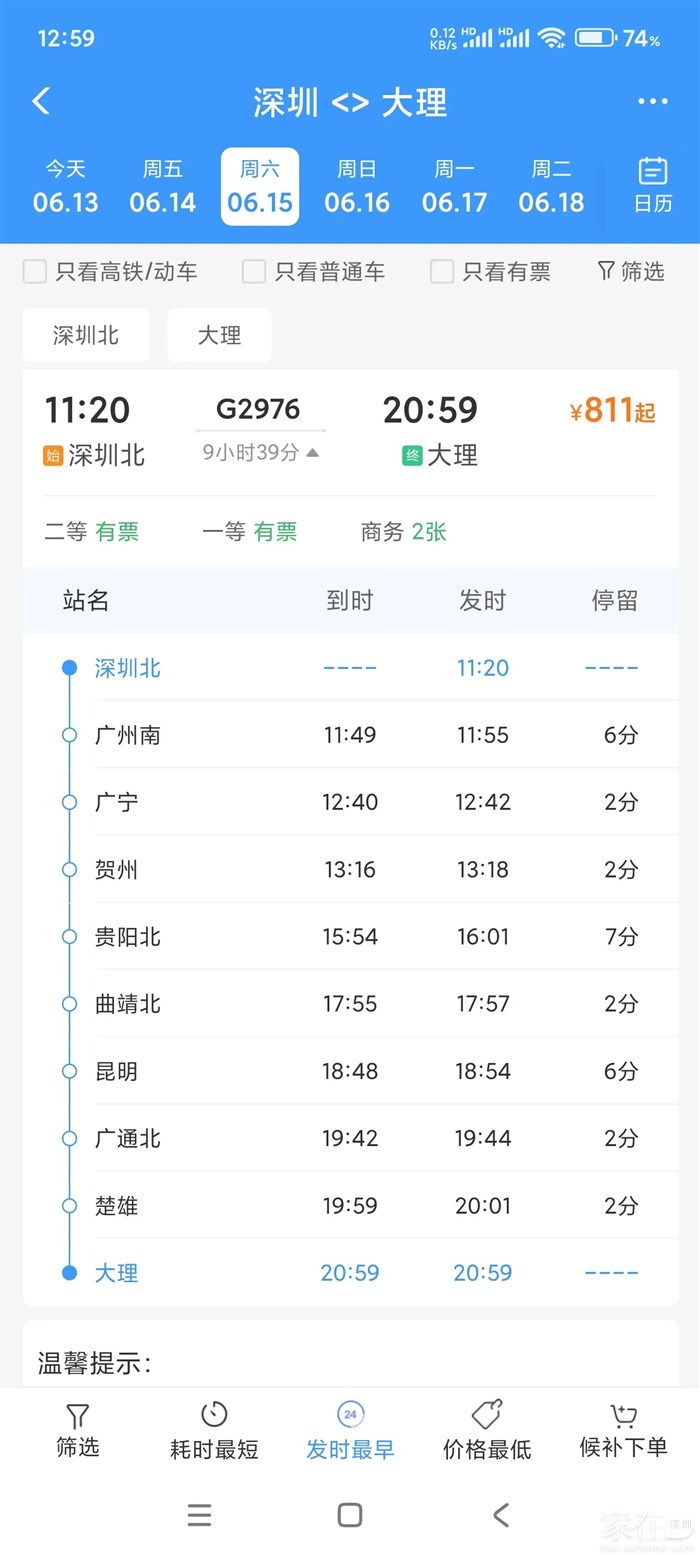
Task: Tap the ¥811起 price
Action: [x=612, y=411]
